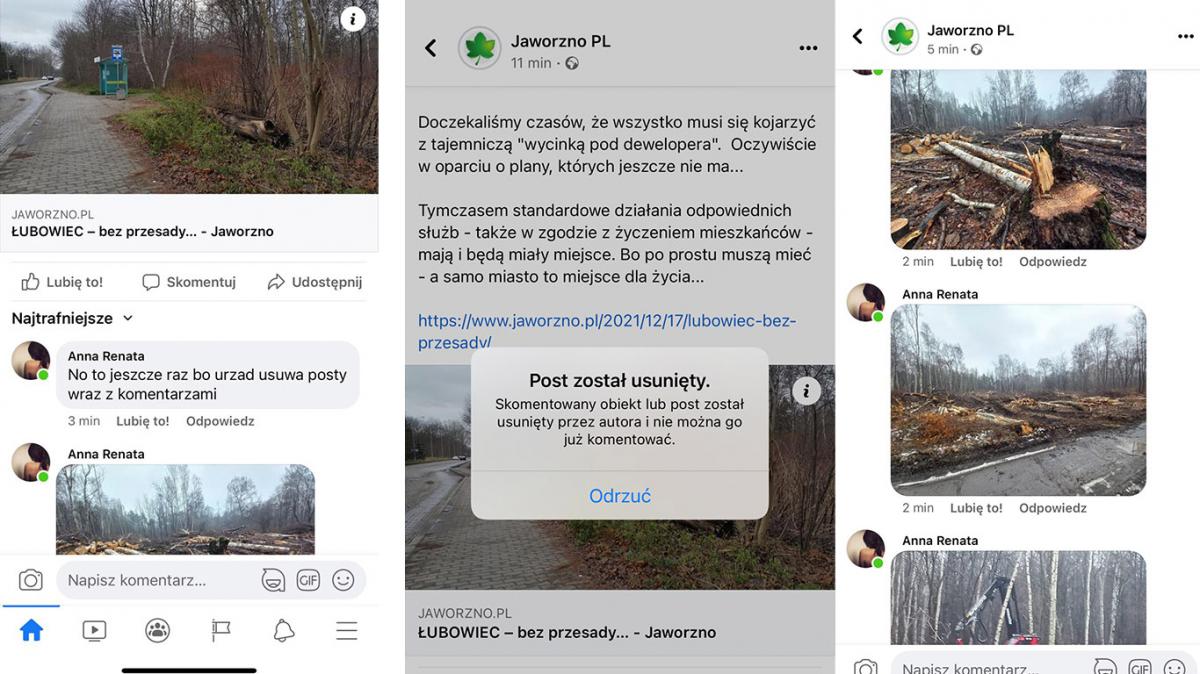1200x674 pixels.
Task: Open the Home feed tab
Action: pyautogui.click(x=32, y=630)
